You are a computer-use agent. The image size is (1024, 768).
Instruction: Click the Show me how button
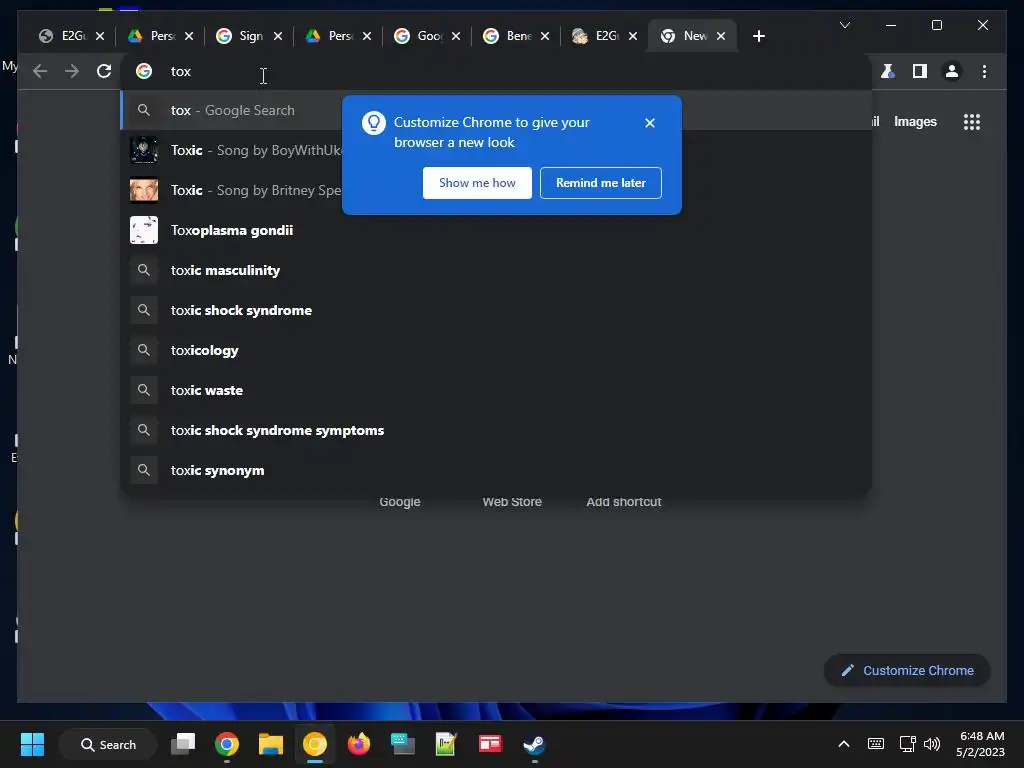tap(477, 183)
